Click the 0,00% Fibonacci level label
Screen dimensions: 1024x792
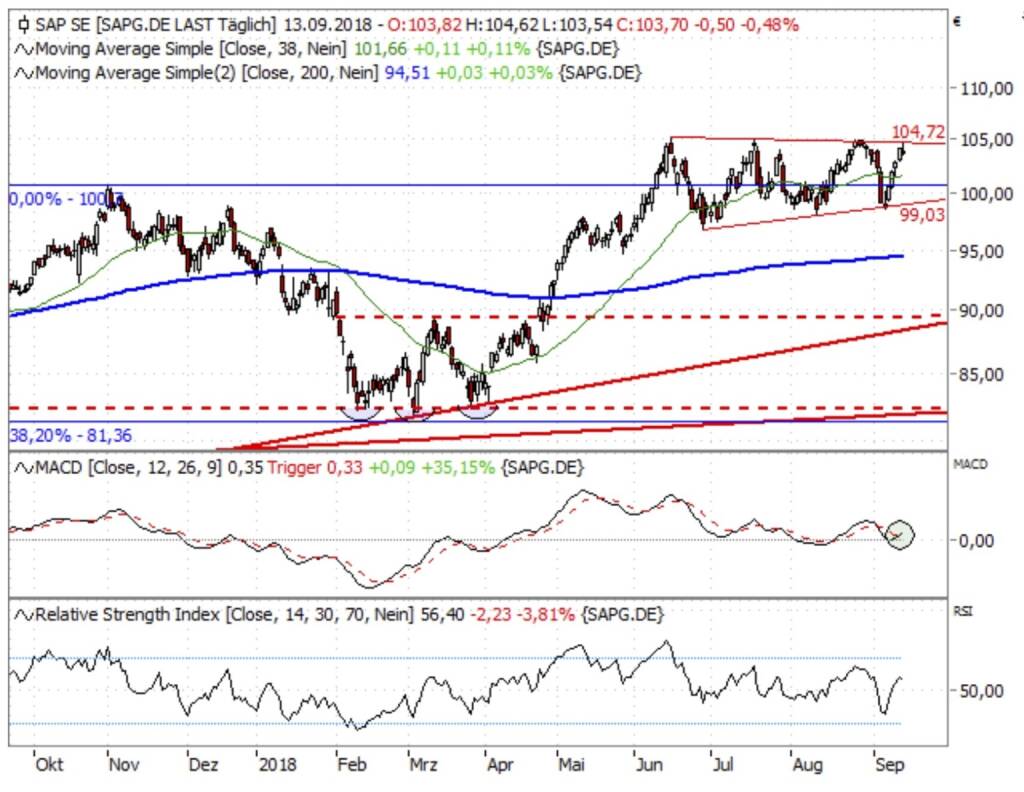pyautogui.click(x=65, y=199)
